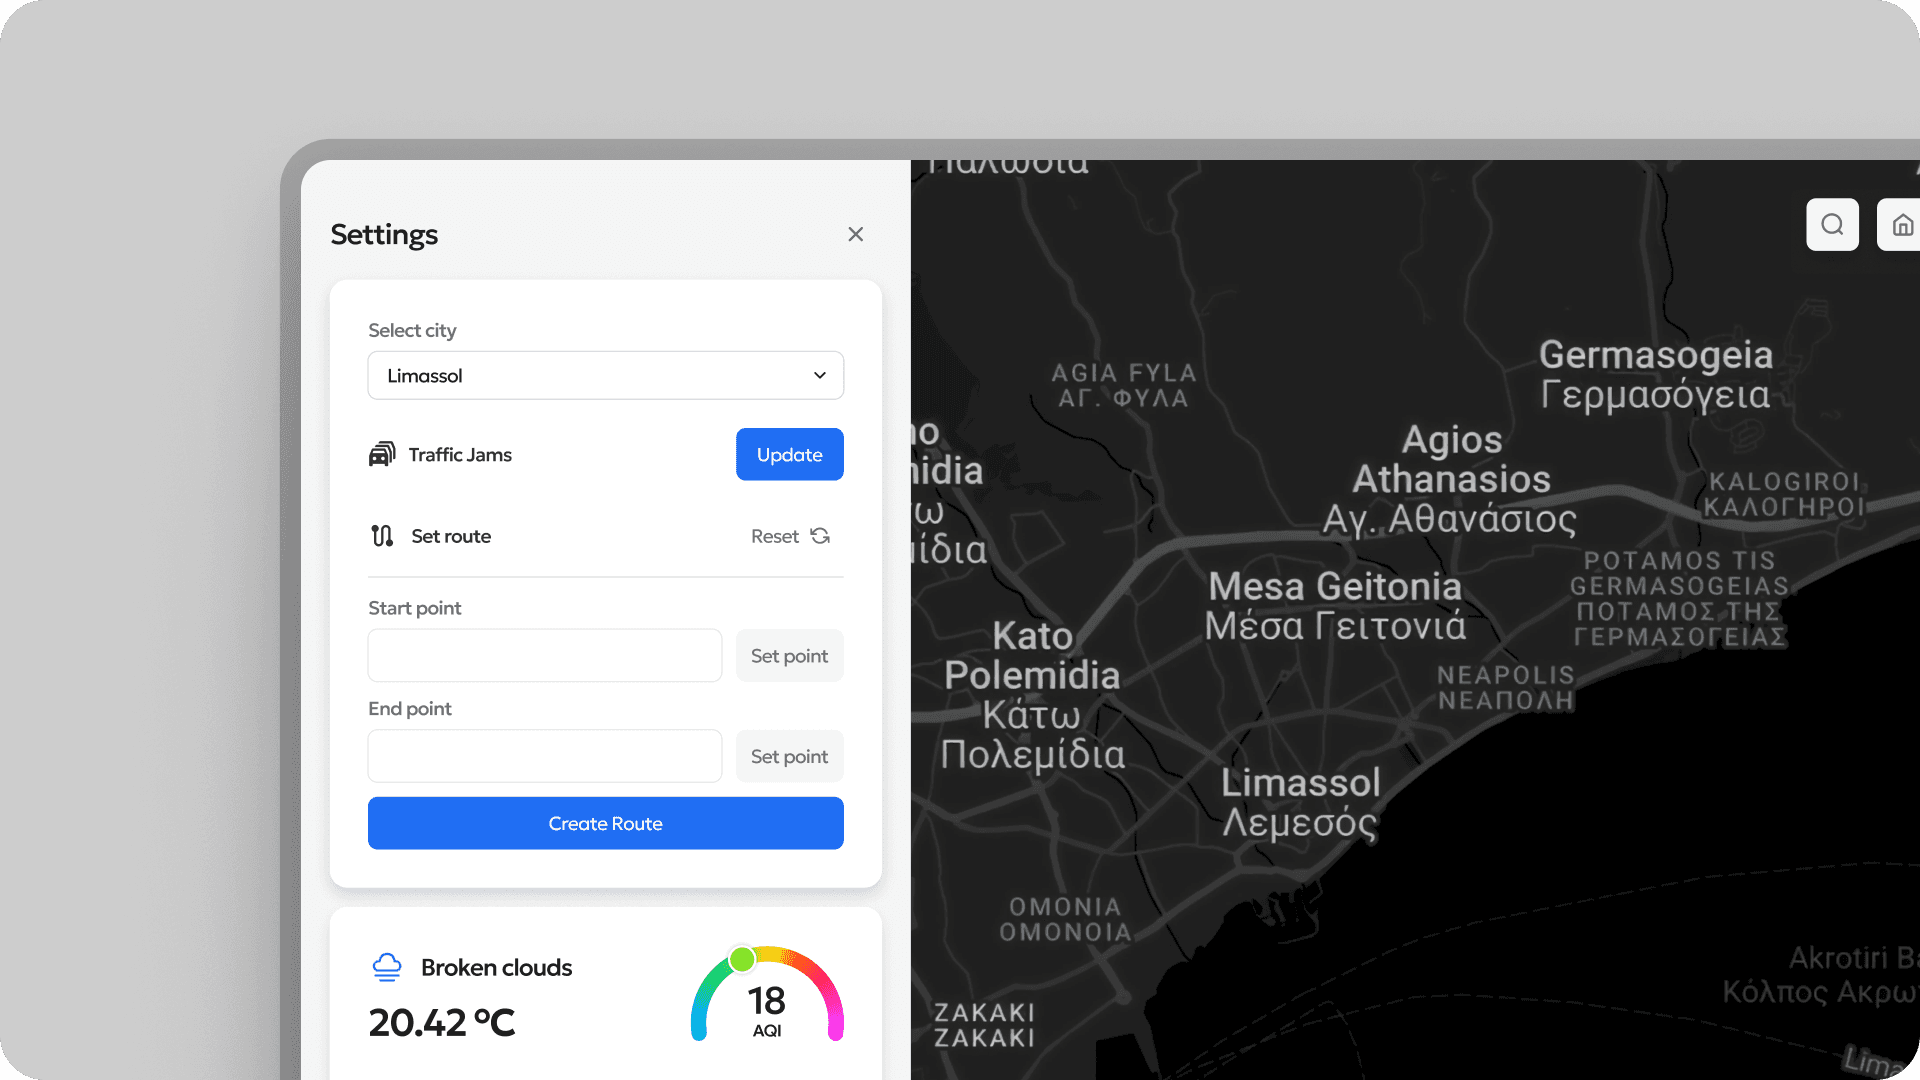The height and width of the screenshot is (1080, 1920).
Task: Click the chevron arrow in city dropdown
Action: click(820, 376)
